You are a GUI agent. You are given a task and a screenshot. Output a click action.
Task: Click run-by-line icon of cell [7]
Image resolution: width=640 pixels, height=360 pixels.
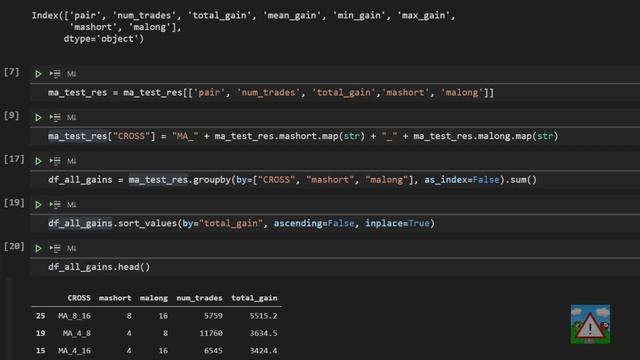[x=55, y=74]
